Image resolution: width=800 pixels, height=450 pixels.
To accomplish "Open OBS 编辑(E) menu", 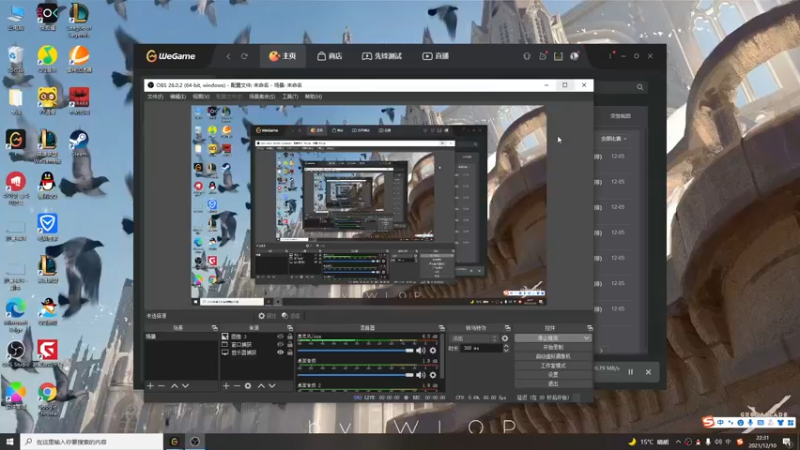I will [178, 96].
